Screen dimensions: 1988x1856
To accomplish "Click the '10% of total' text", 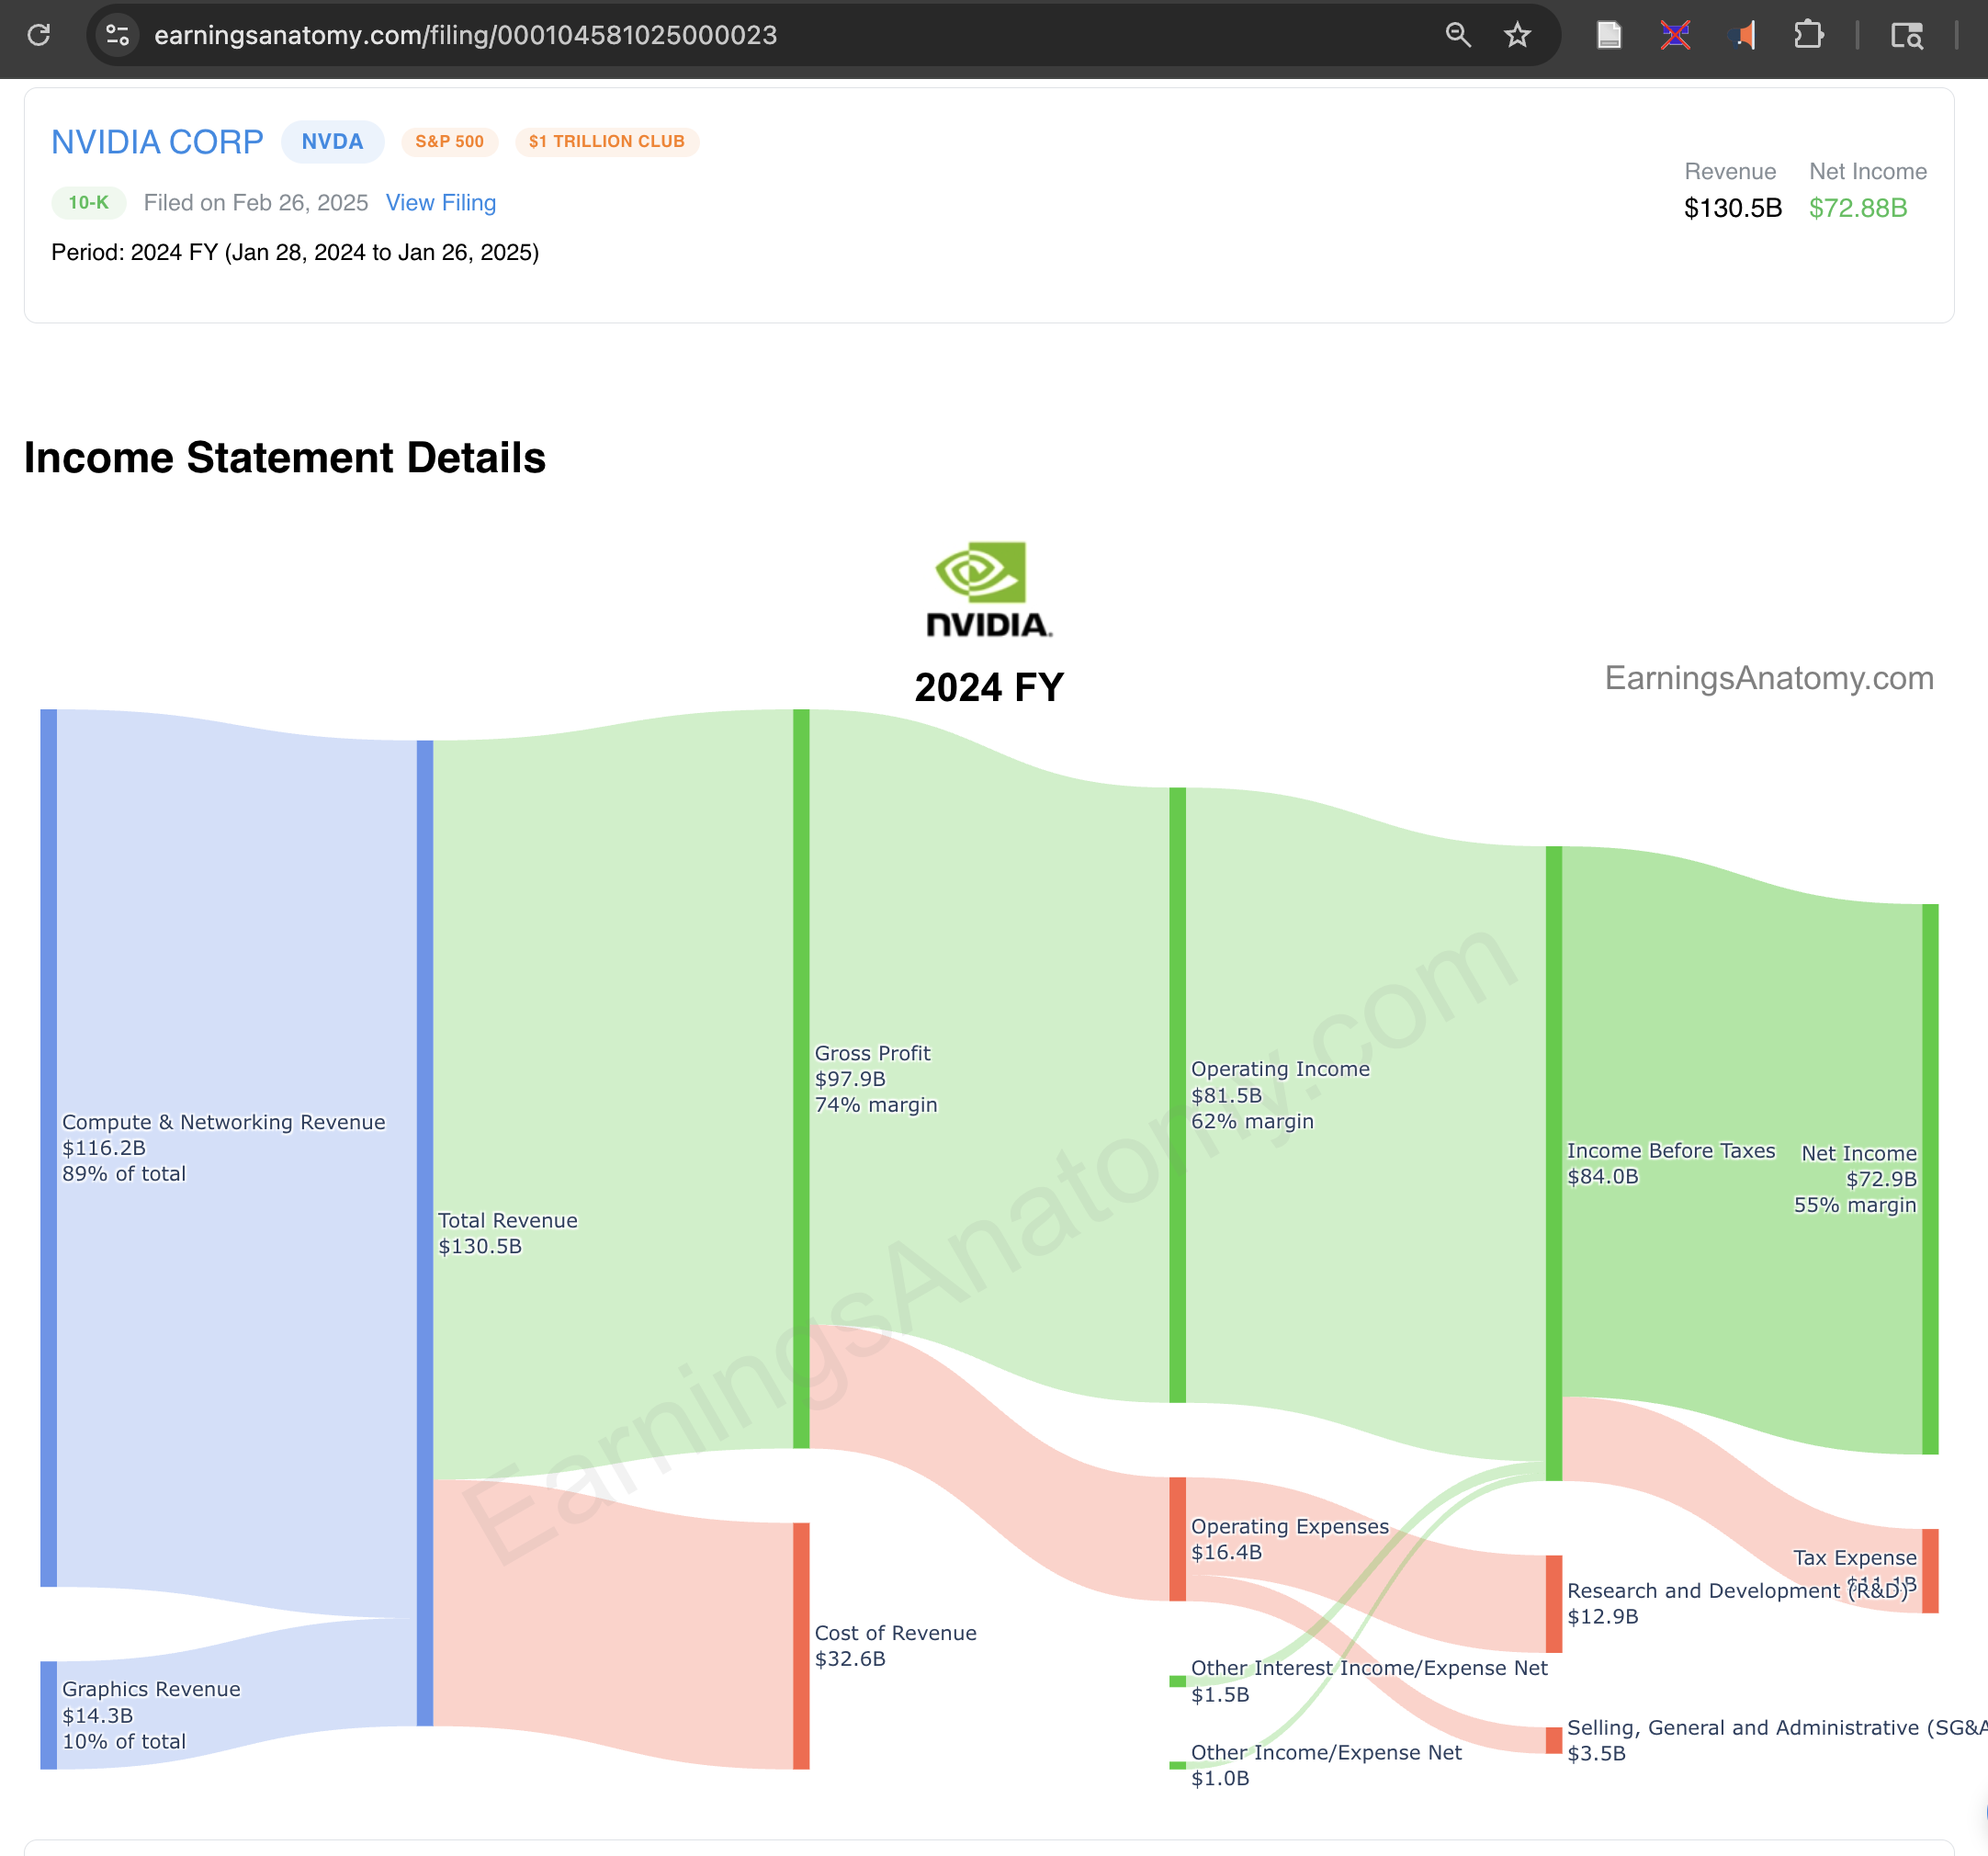I will pos(124,1741).
